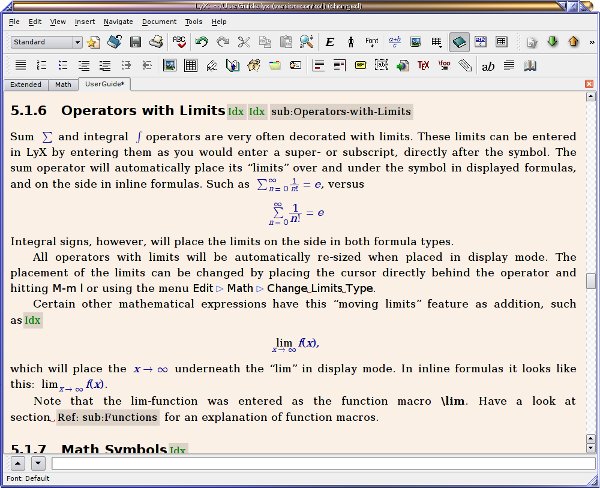The height and width of the screenshot is (488, 600).
Task: Open the Navigate menu
Action: pyautogui.click(x=117, y=20)
